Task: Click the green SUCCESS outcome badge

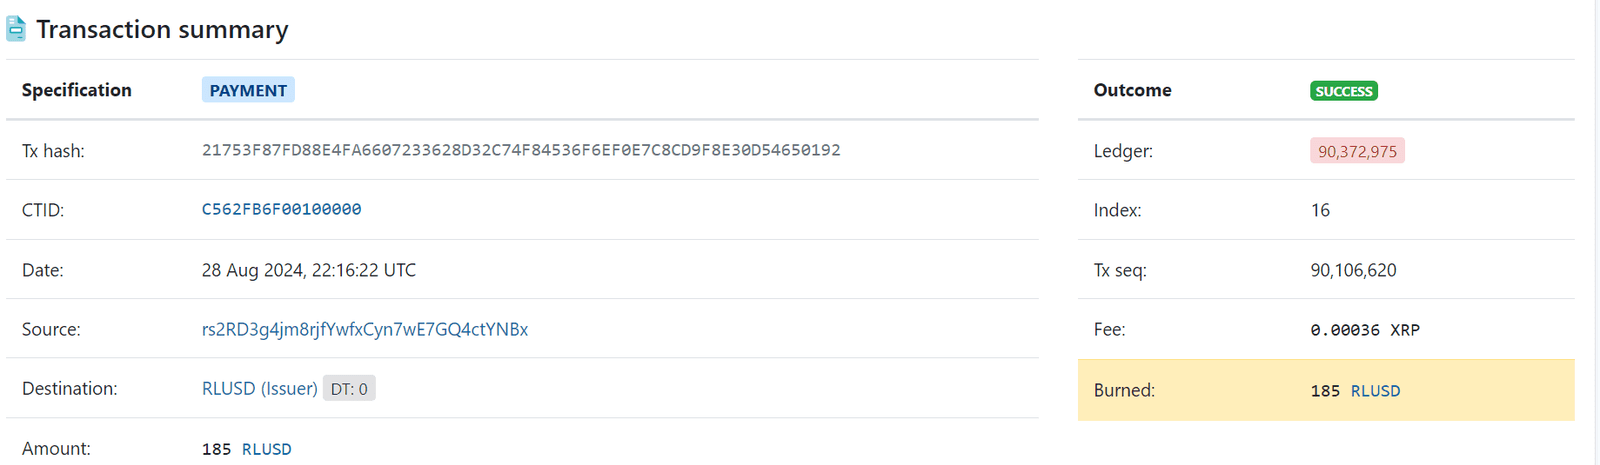Action: tap(1343, 91)
